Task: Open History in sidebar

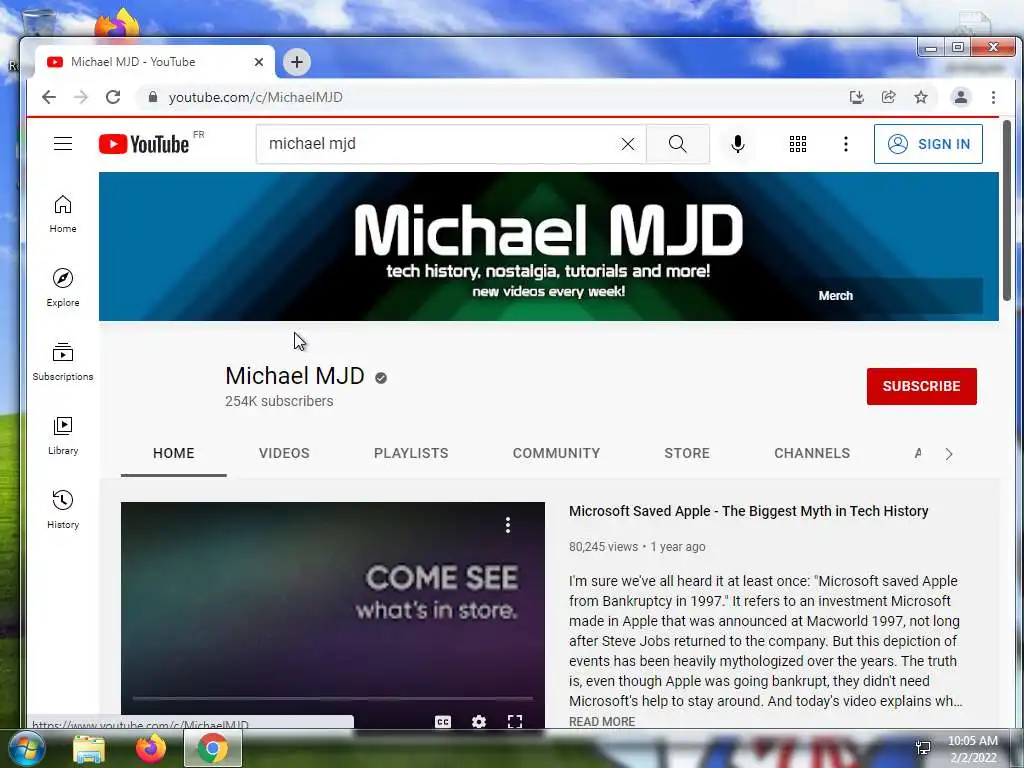Action: pyautogui.click(x=63, y=510)
